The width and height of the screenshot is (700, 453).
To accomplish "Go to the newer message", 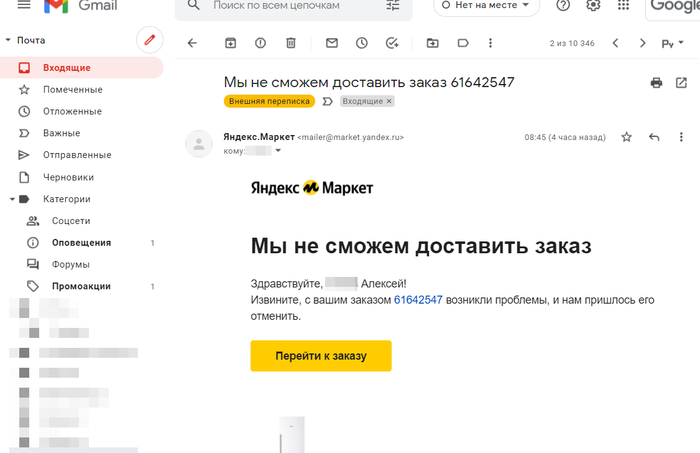I will pos(616,43).
